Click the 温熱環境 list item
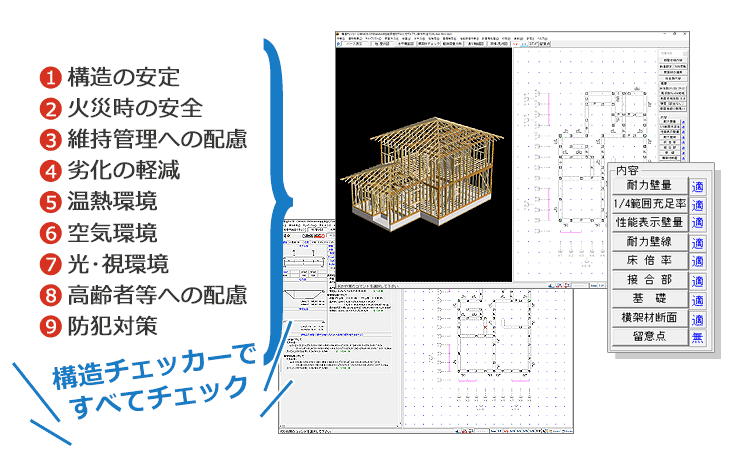The width and height of the screenshot is (730, 450). pyautogui.click(x=99, y=202)
